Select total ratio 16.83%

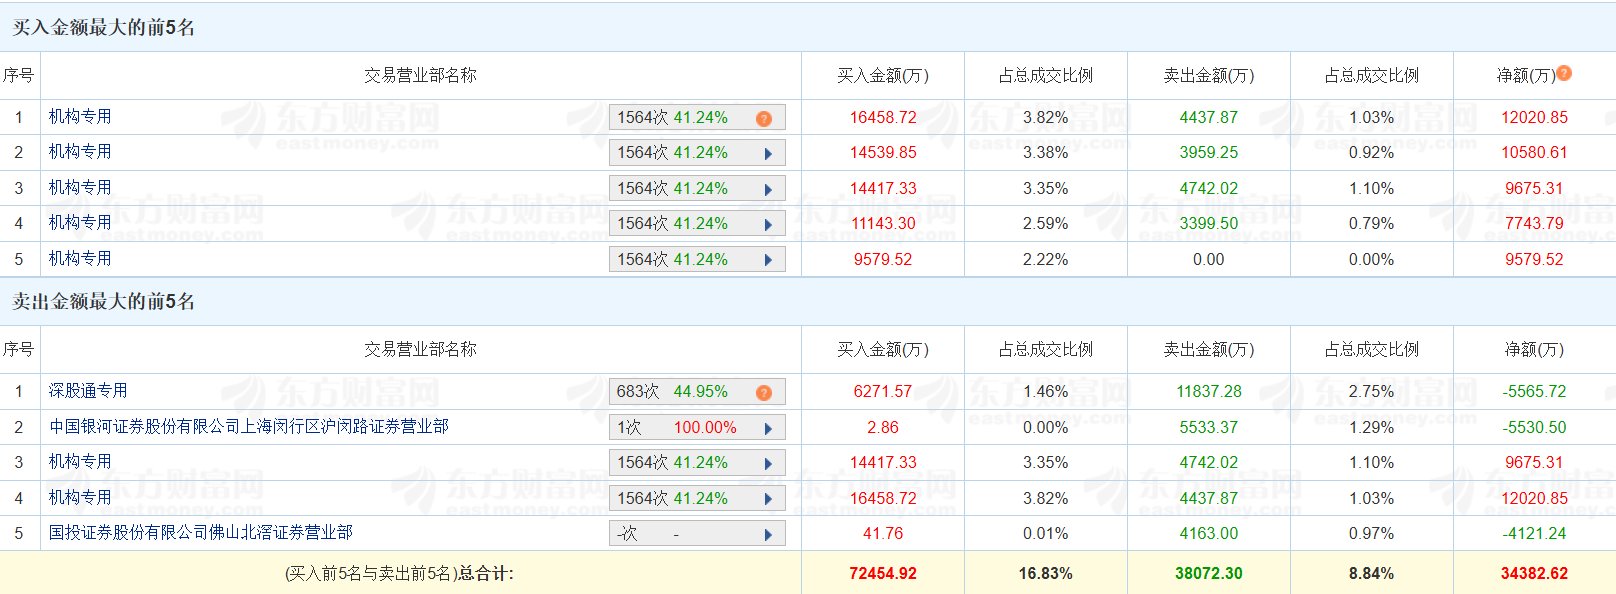click(1045, 574)
